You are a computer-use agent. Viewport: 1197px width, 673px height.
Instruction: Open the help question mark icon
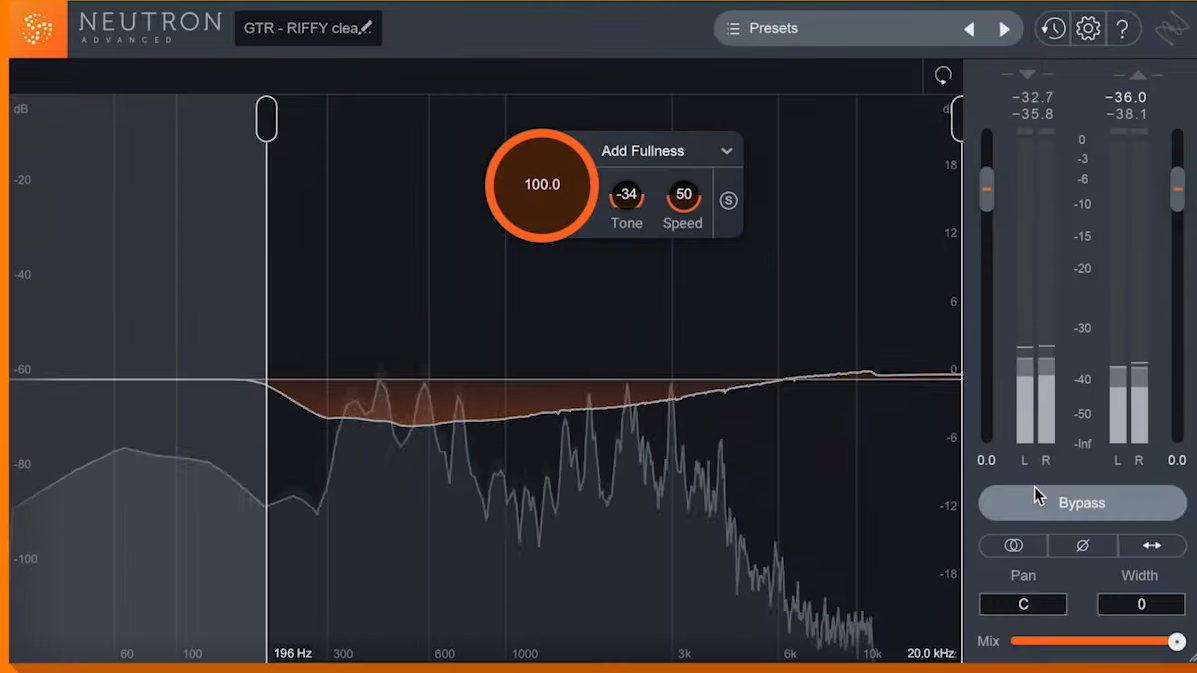[1123, 29]
